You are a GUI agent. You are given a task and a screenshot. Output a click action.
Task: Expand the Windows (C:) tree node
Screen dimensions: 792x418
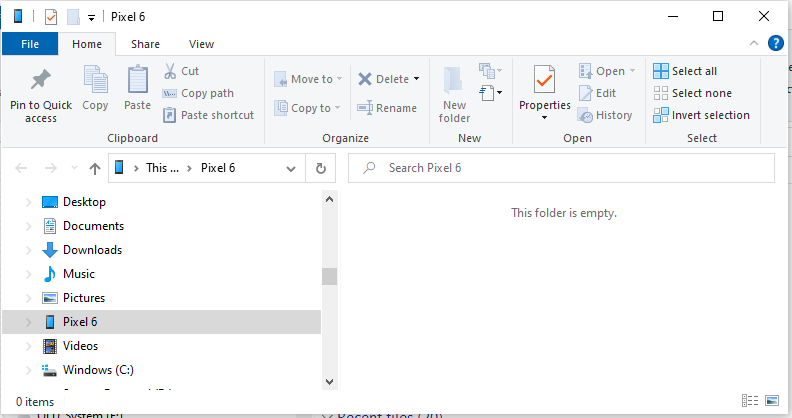click(x=28, y=370)
